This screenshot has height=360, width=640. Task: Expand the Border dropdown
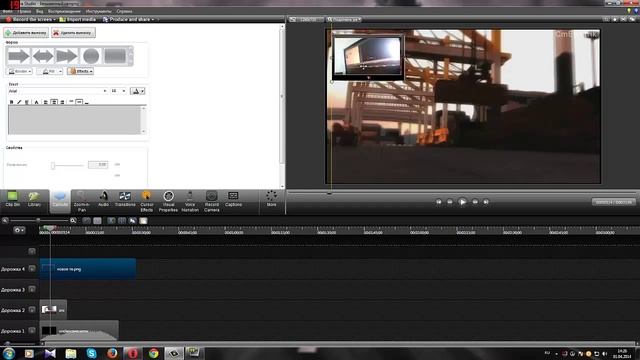[x=20, y=71]
